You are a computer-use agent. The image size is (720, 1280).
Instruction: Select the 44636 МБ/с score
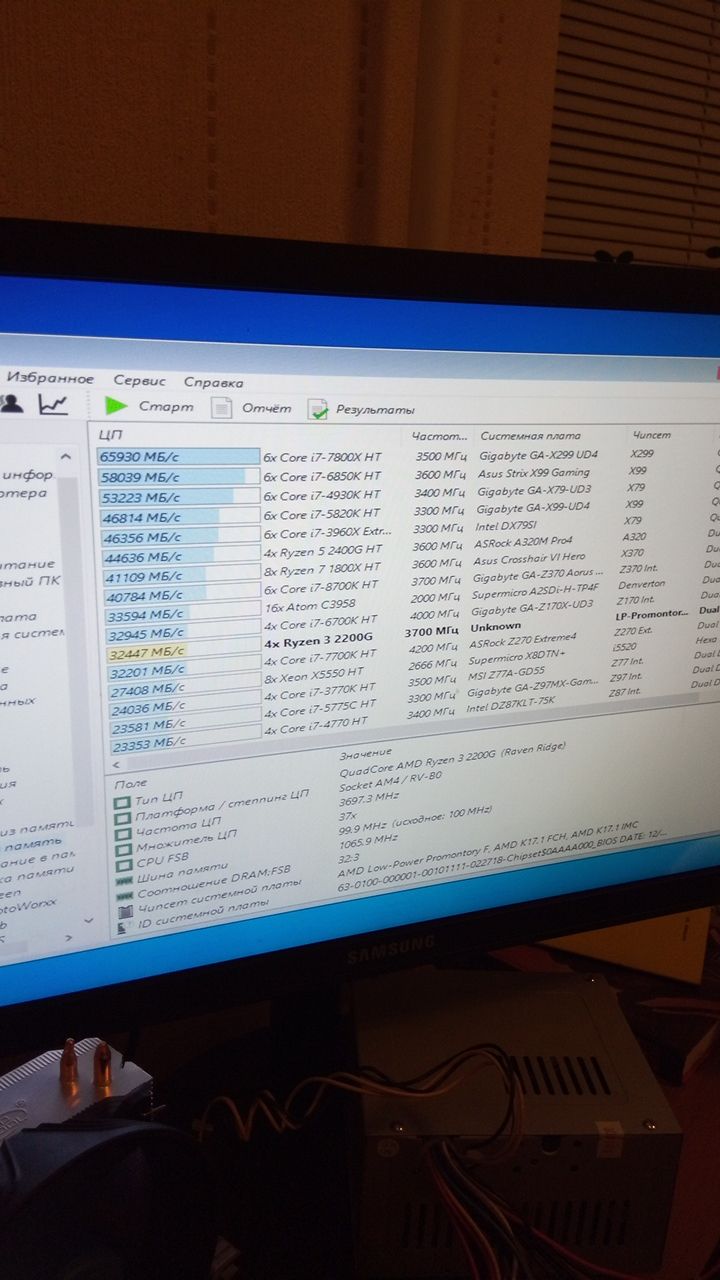click(x=141, y=557)
